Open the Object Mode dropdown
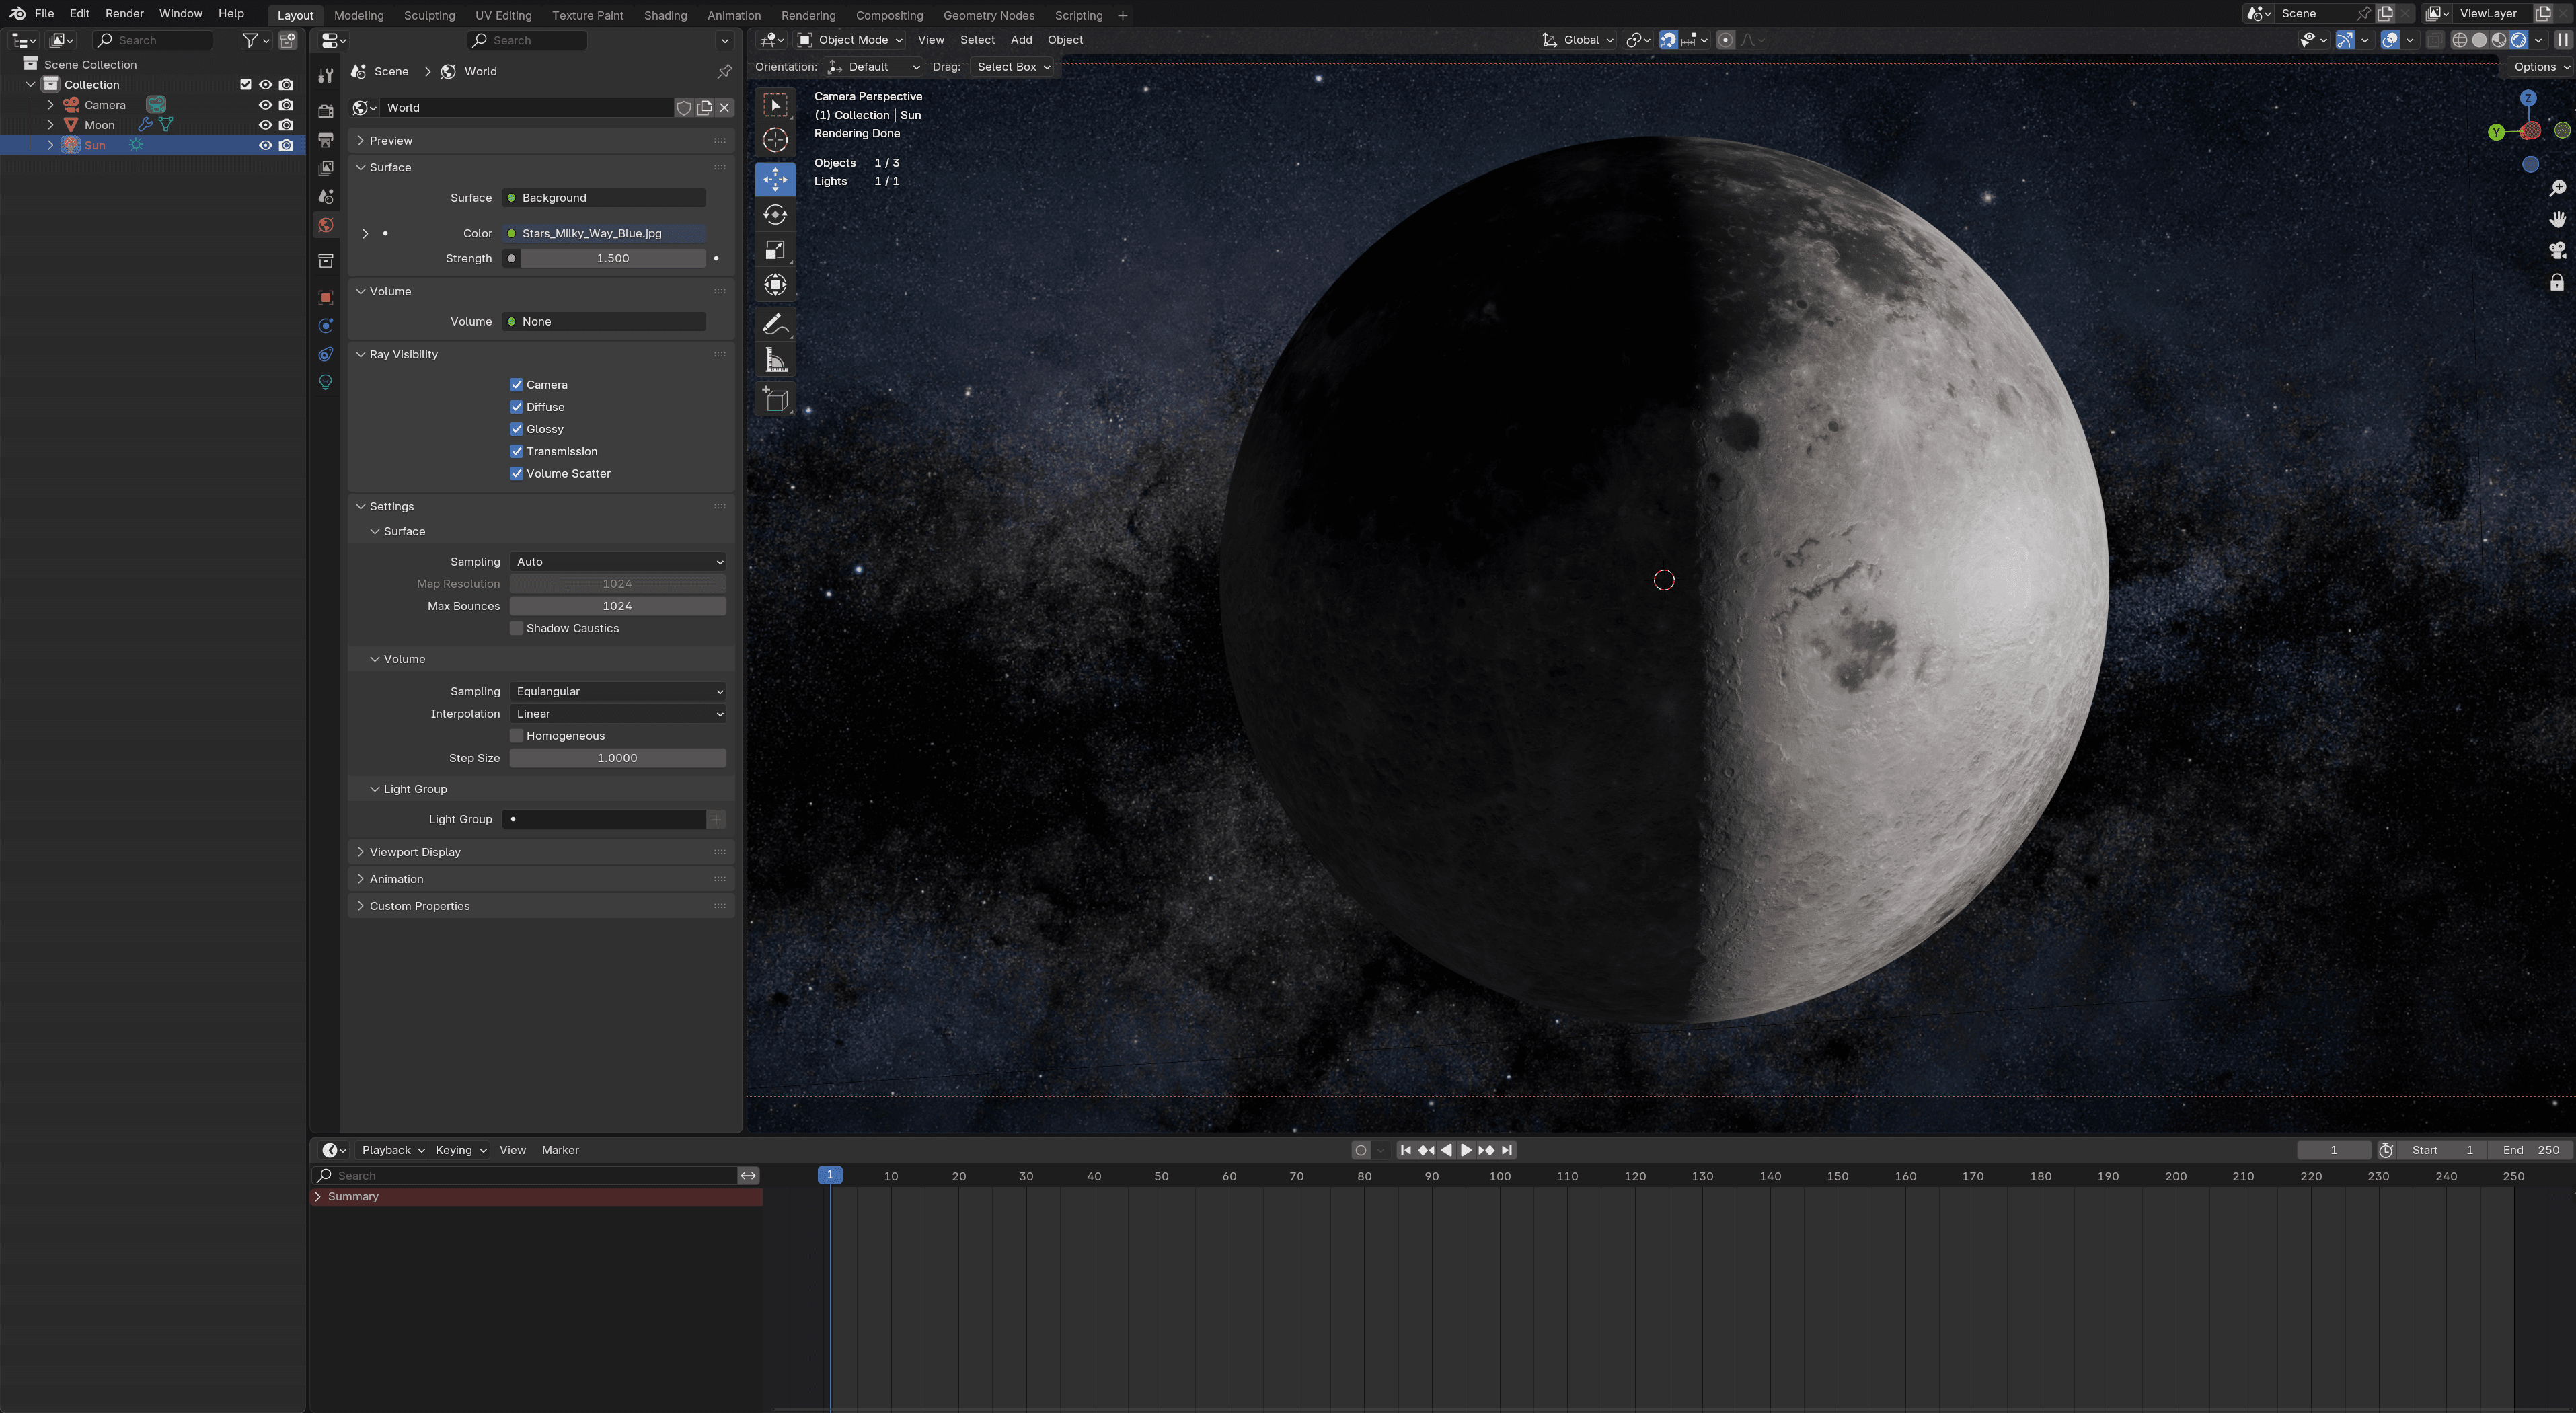2576x1413 pixels. click(x=850, y=40)
